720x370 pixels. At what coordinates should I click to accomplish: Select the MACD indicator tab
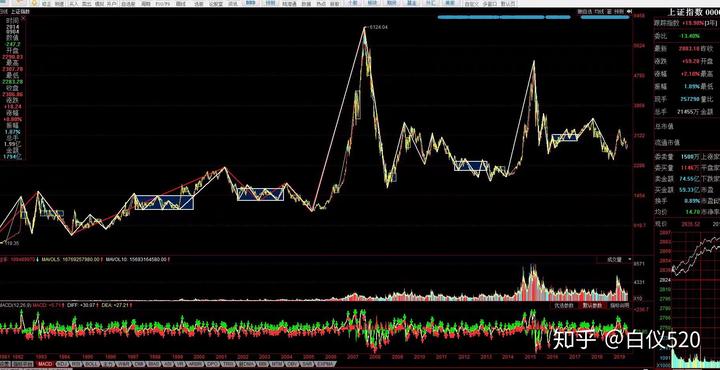click(45, 364)
